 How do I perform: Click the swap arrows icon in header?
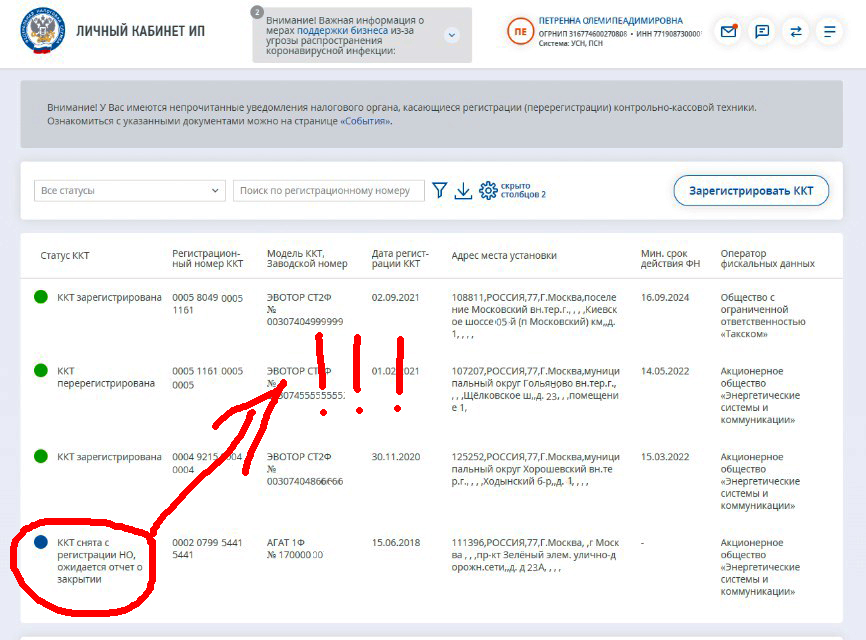[x=796, y=32]
